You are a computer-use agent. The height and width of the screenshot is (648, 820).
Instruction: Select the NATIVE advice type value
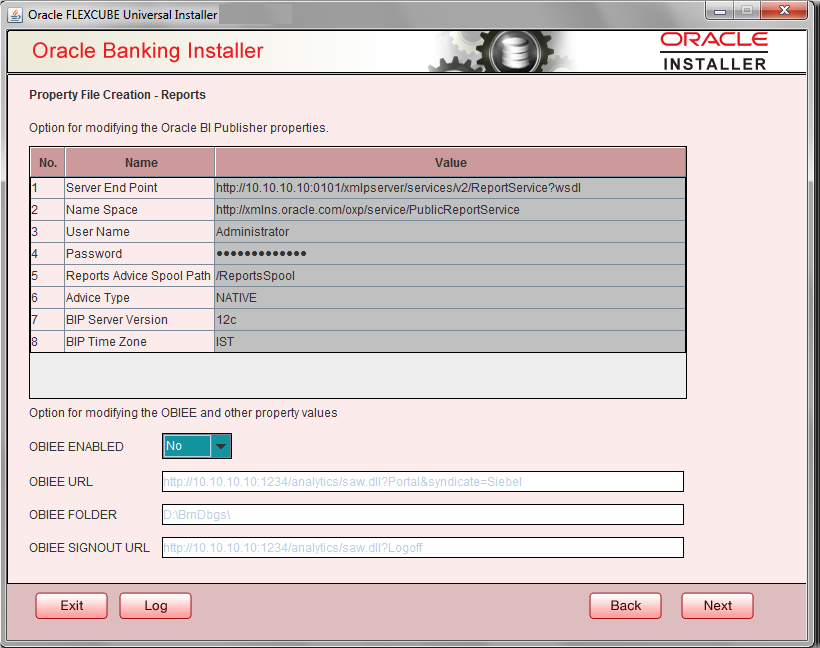[x=450, y=298]
